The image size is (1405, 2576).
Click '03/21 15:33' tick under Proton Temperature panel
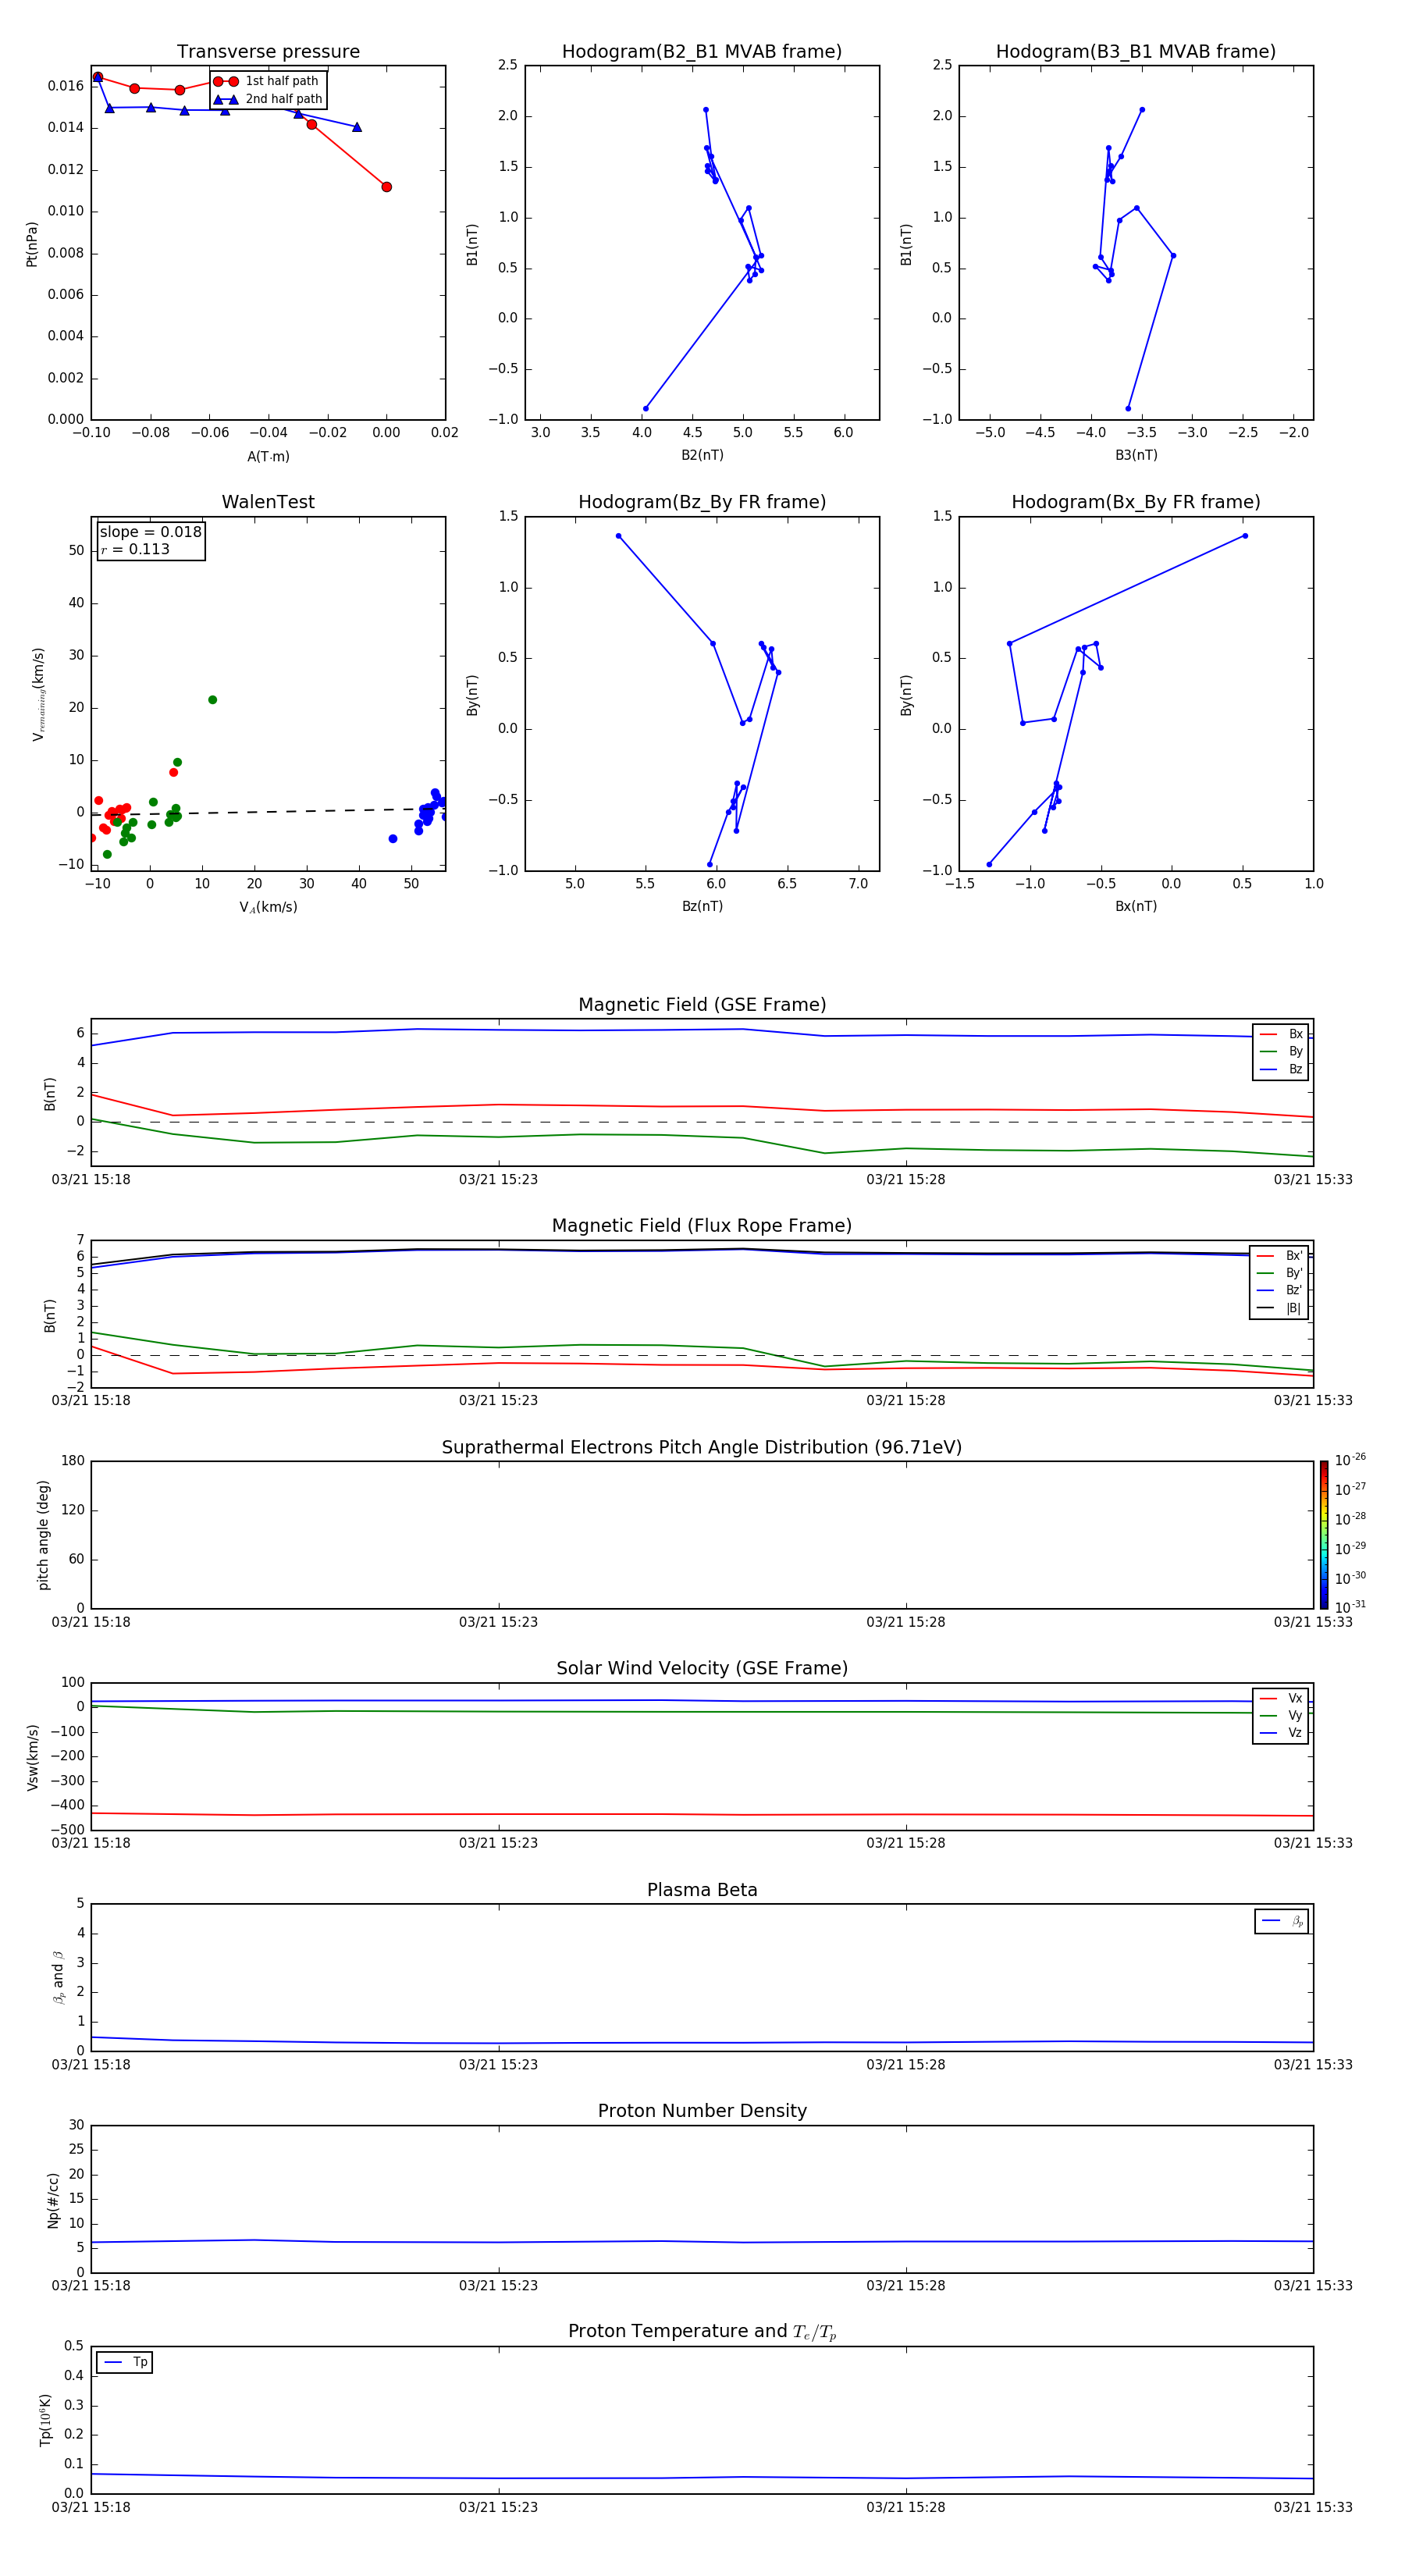click(1312, 2507)
